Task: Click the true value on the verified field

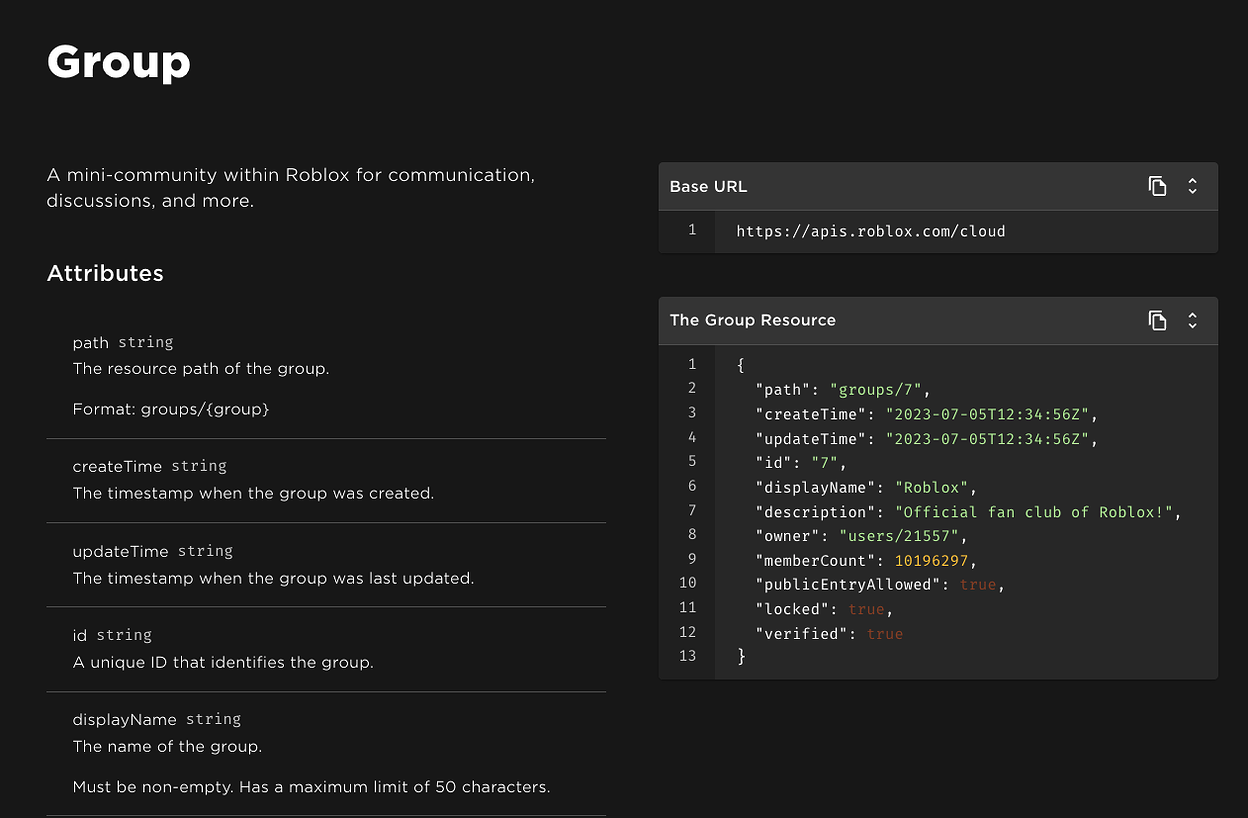Action: [x=884, y=633]
